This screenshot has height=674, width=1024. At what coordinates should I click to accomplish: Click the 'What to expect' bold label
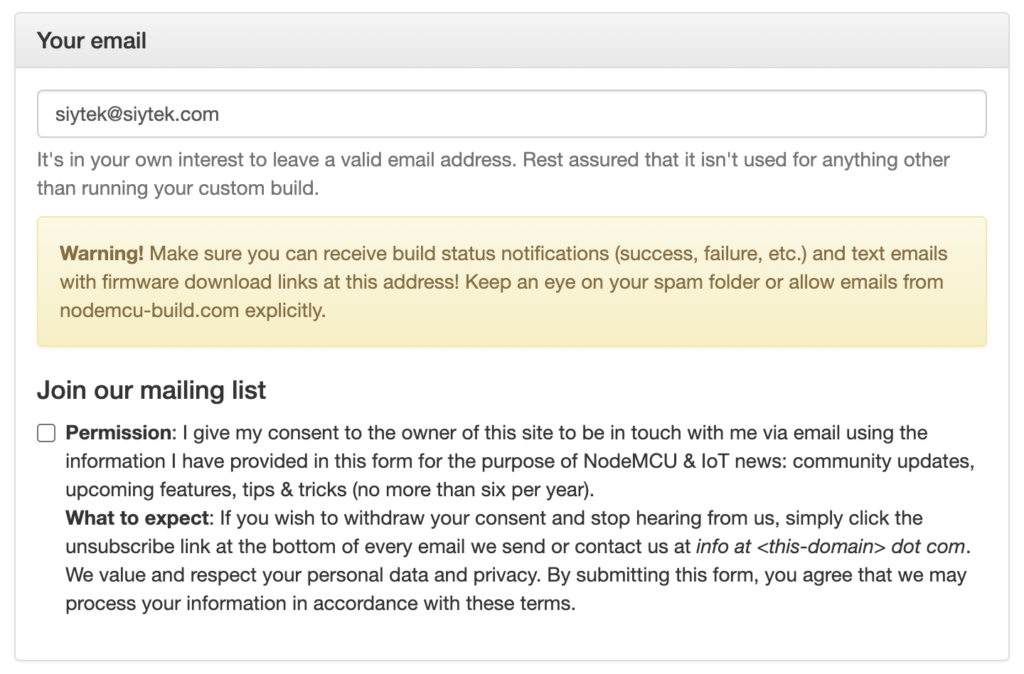coord(137,518)
